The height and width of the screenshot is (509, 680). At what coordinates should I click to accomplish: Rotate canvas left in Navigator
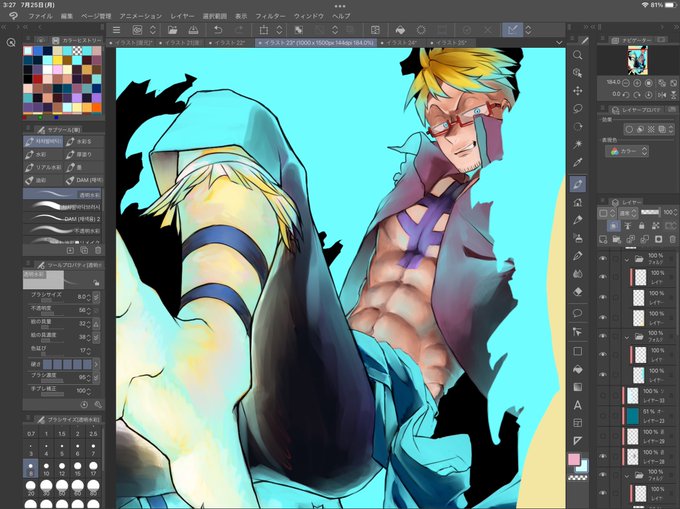625,94
